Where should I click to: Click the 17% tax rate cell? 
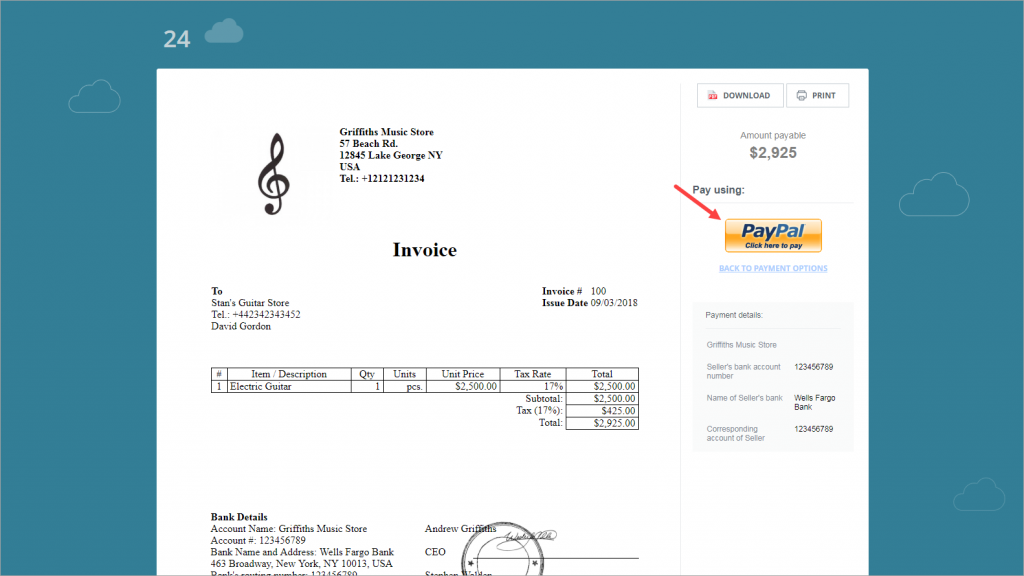tap(533, 387)
